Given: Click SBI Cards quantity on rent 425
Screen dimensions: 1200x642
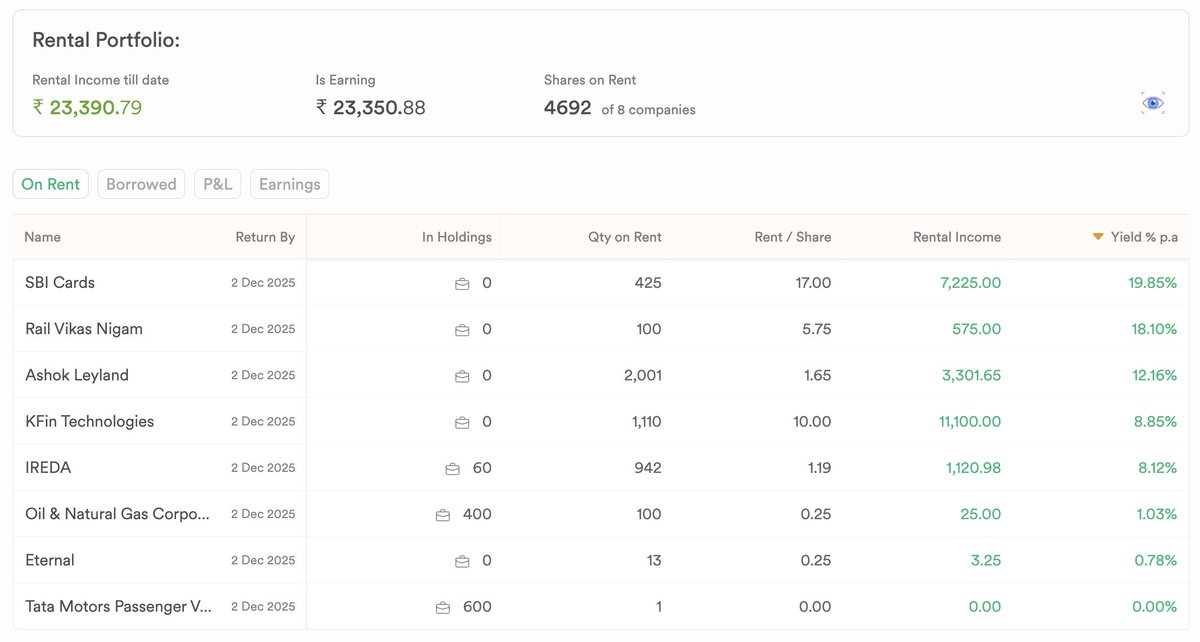Looking at the screenshot, I should (x=648, y=283).
